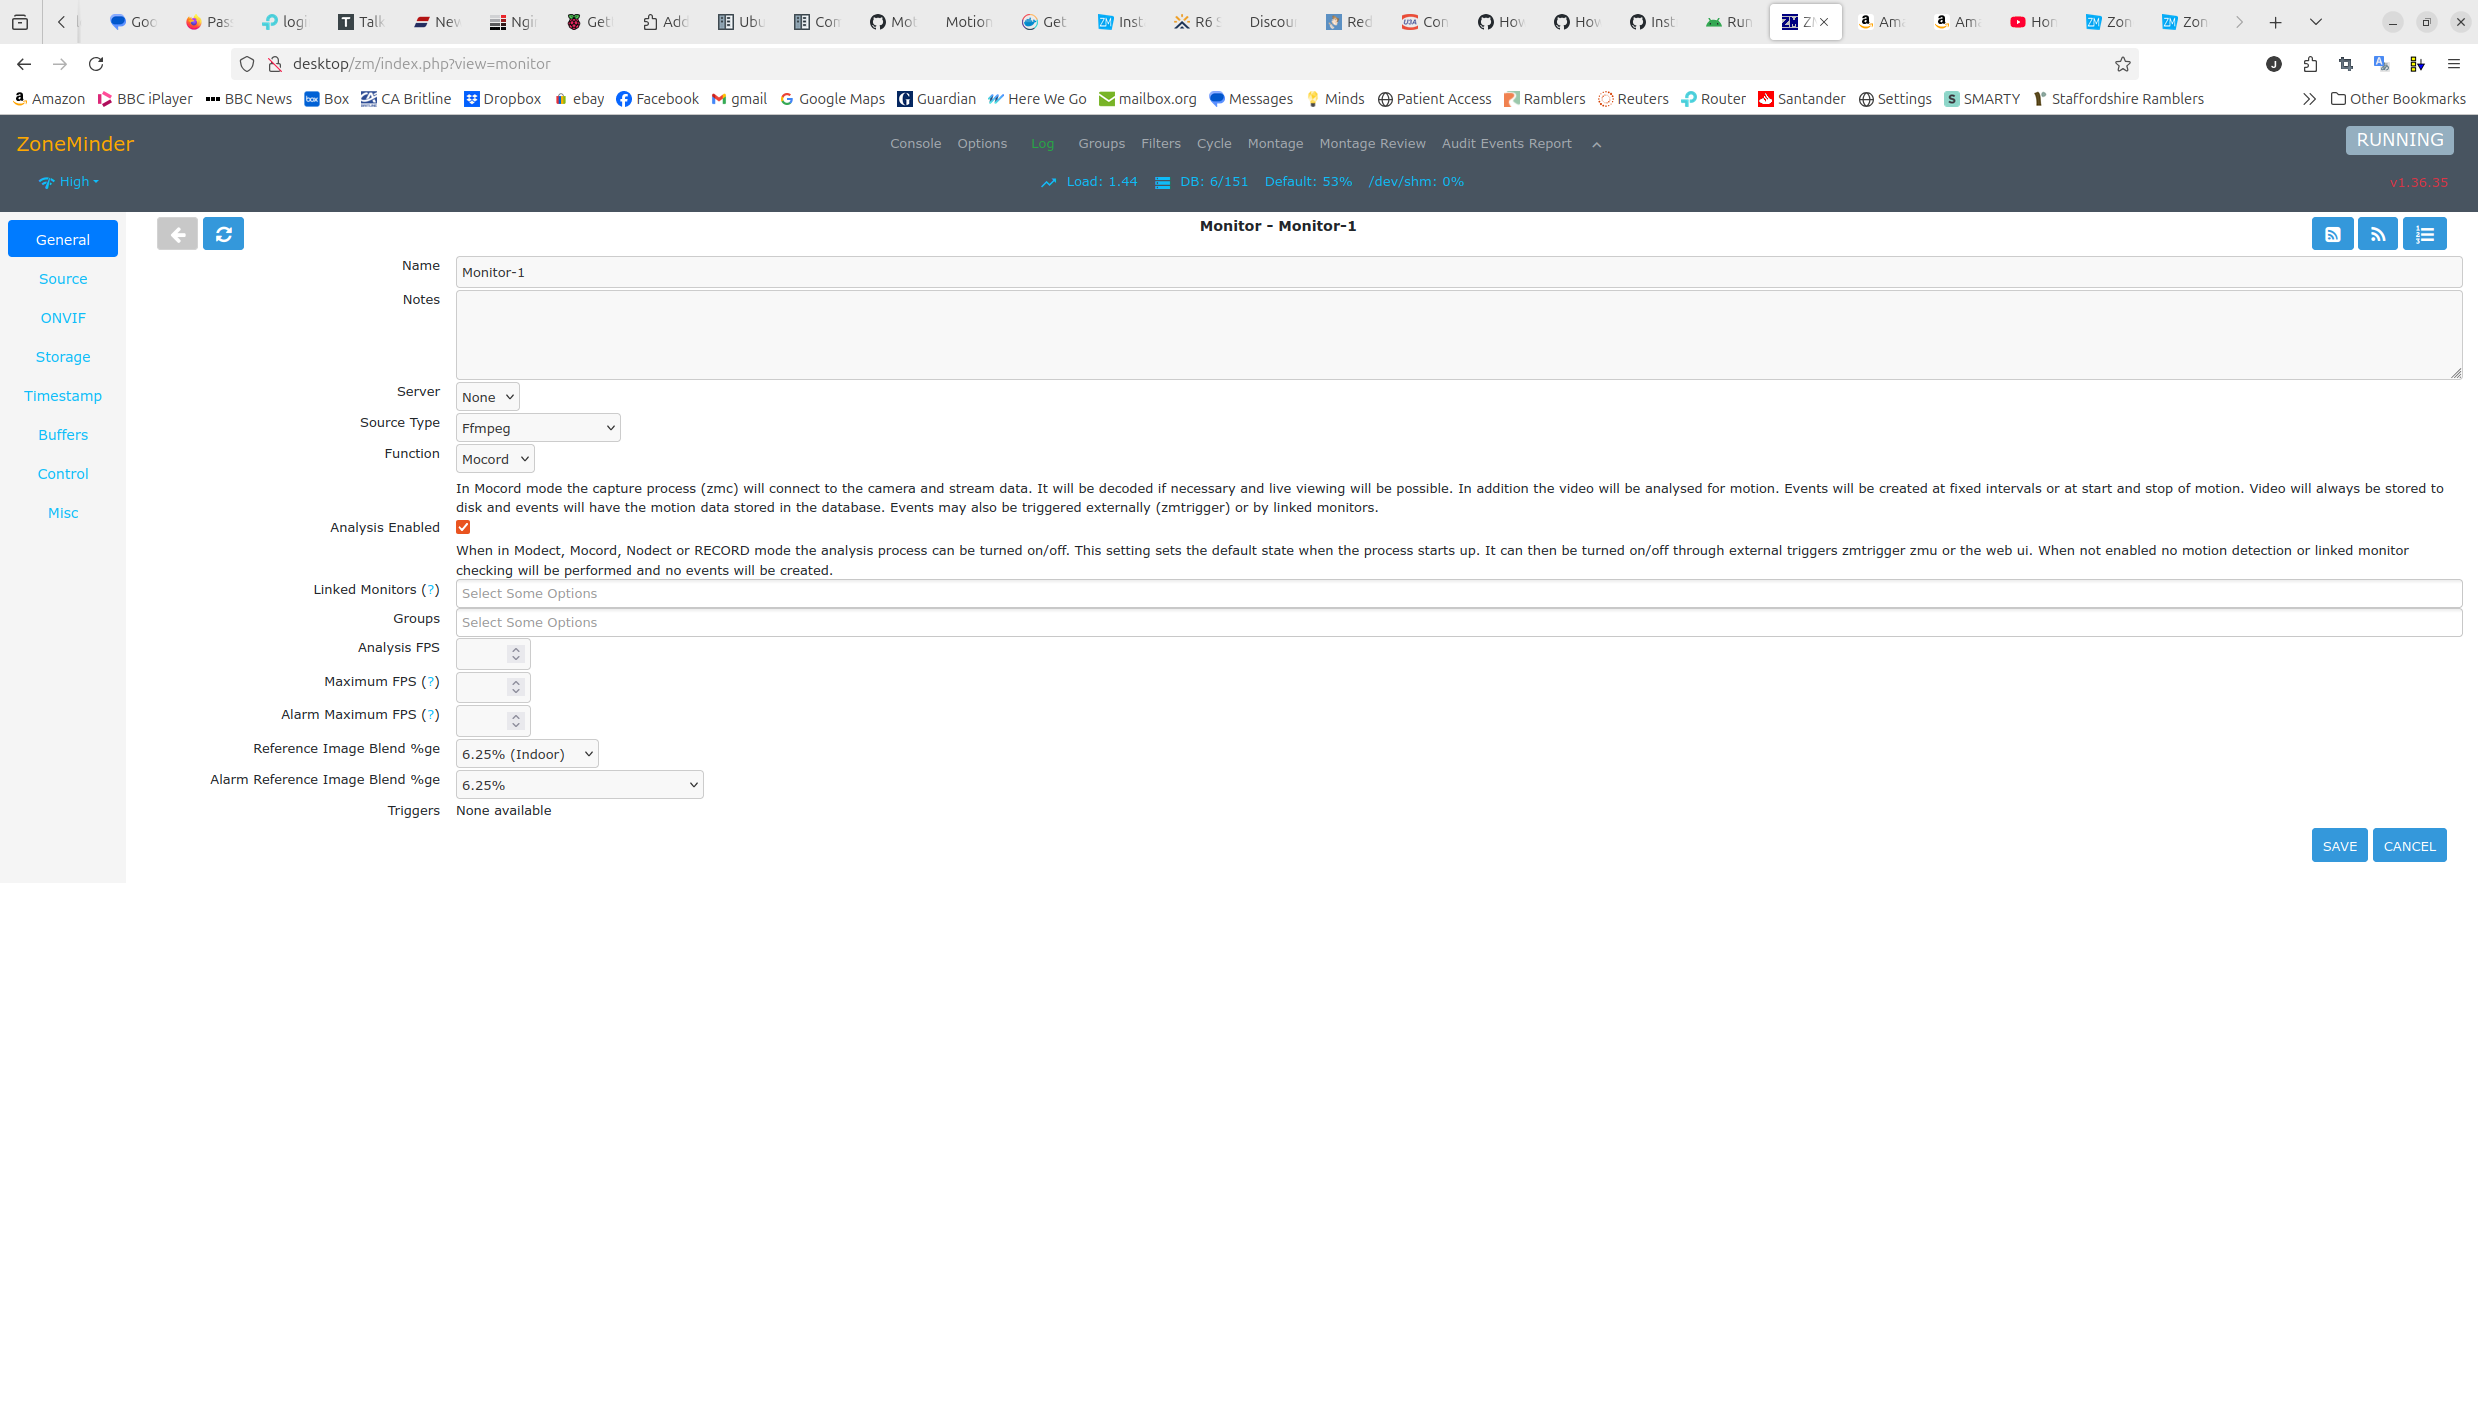Image resolution: width=2478 pixels, height=1408 pixels.
Task: Click the SAVE button
Action: coord(2338,844)
